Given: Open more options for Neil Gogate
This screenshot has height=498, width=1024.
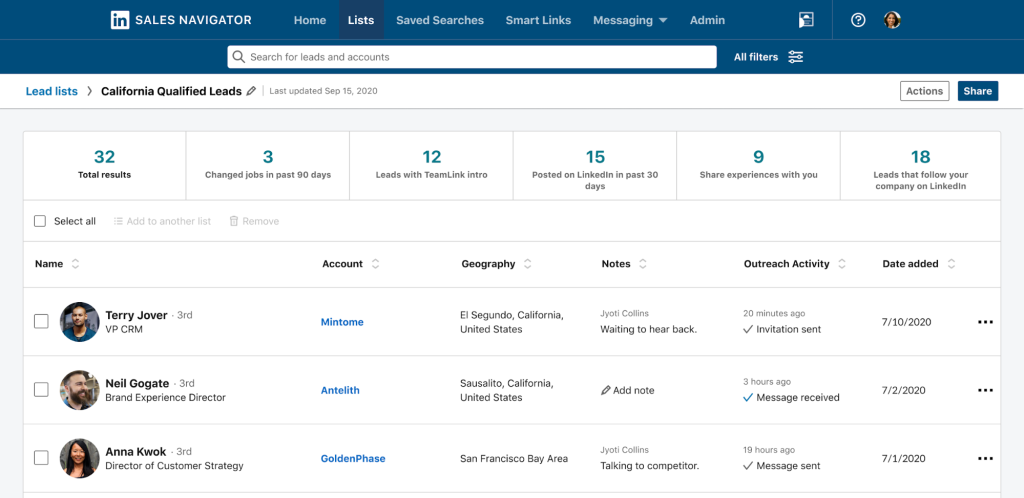Looking at the screenshot, I should [x=985, y=390].
